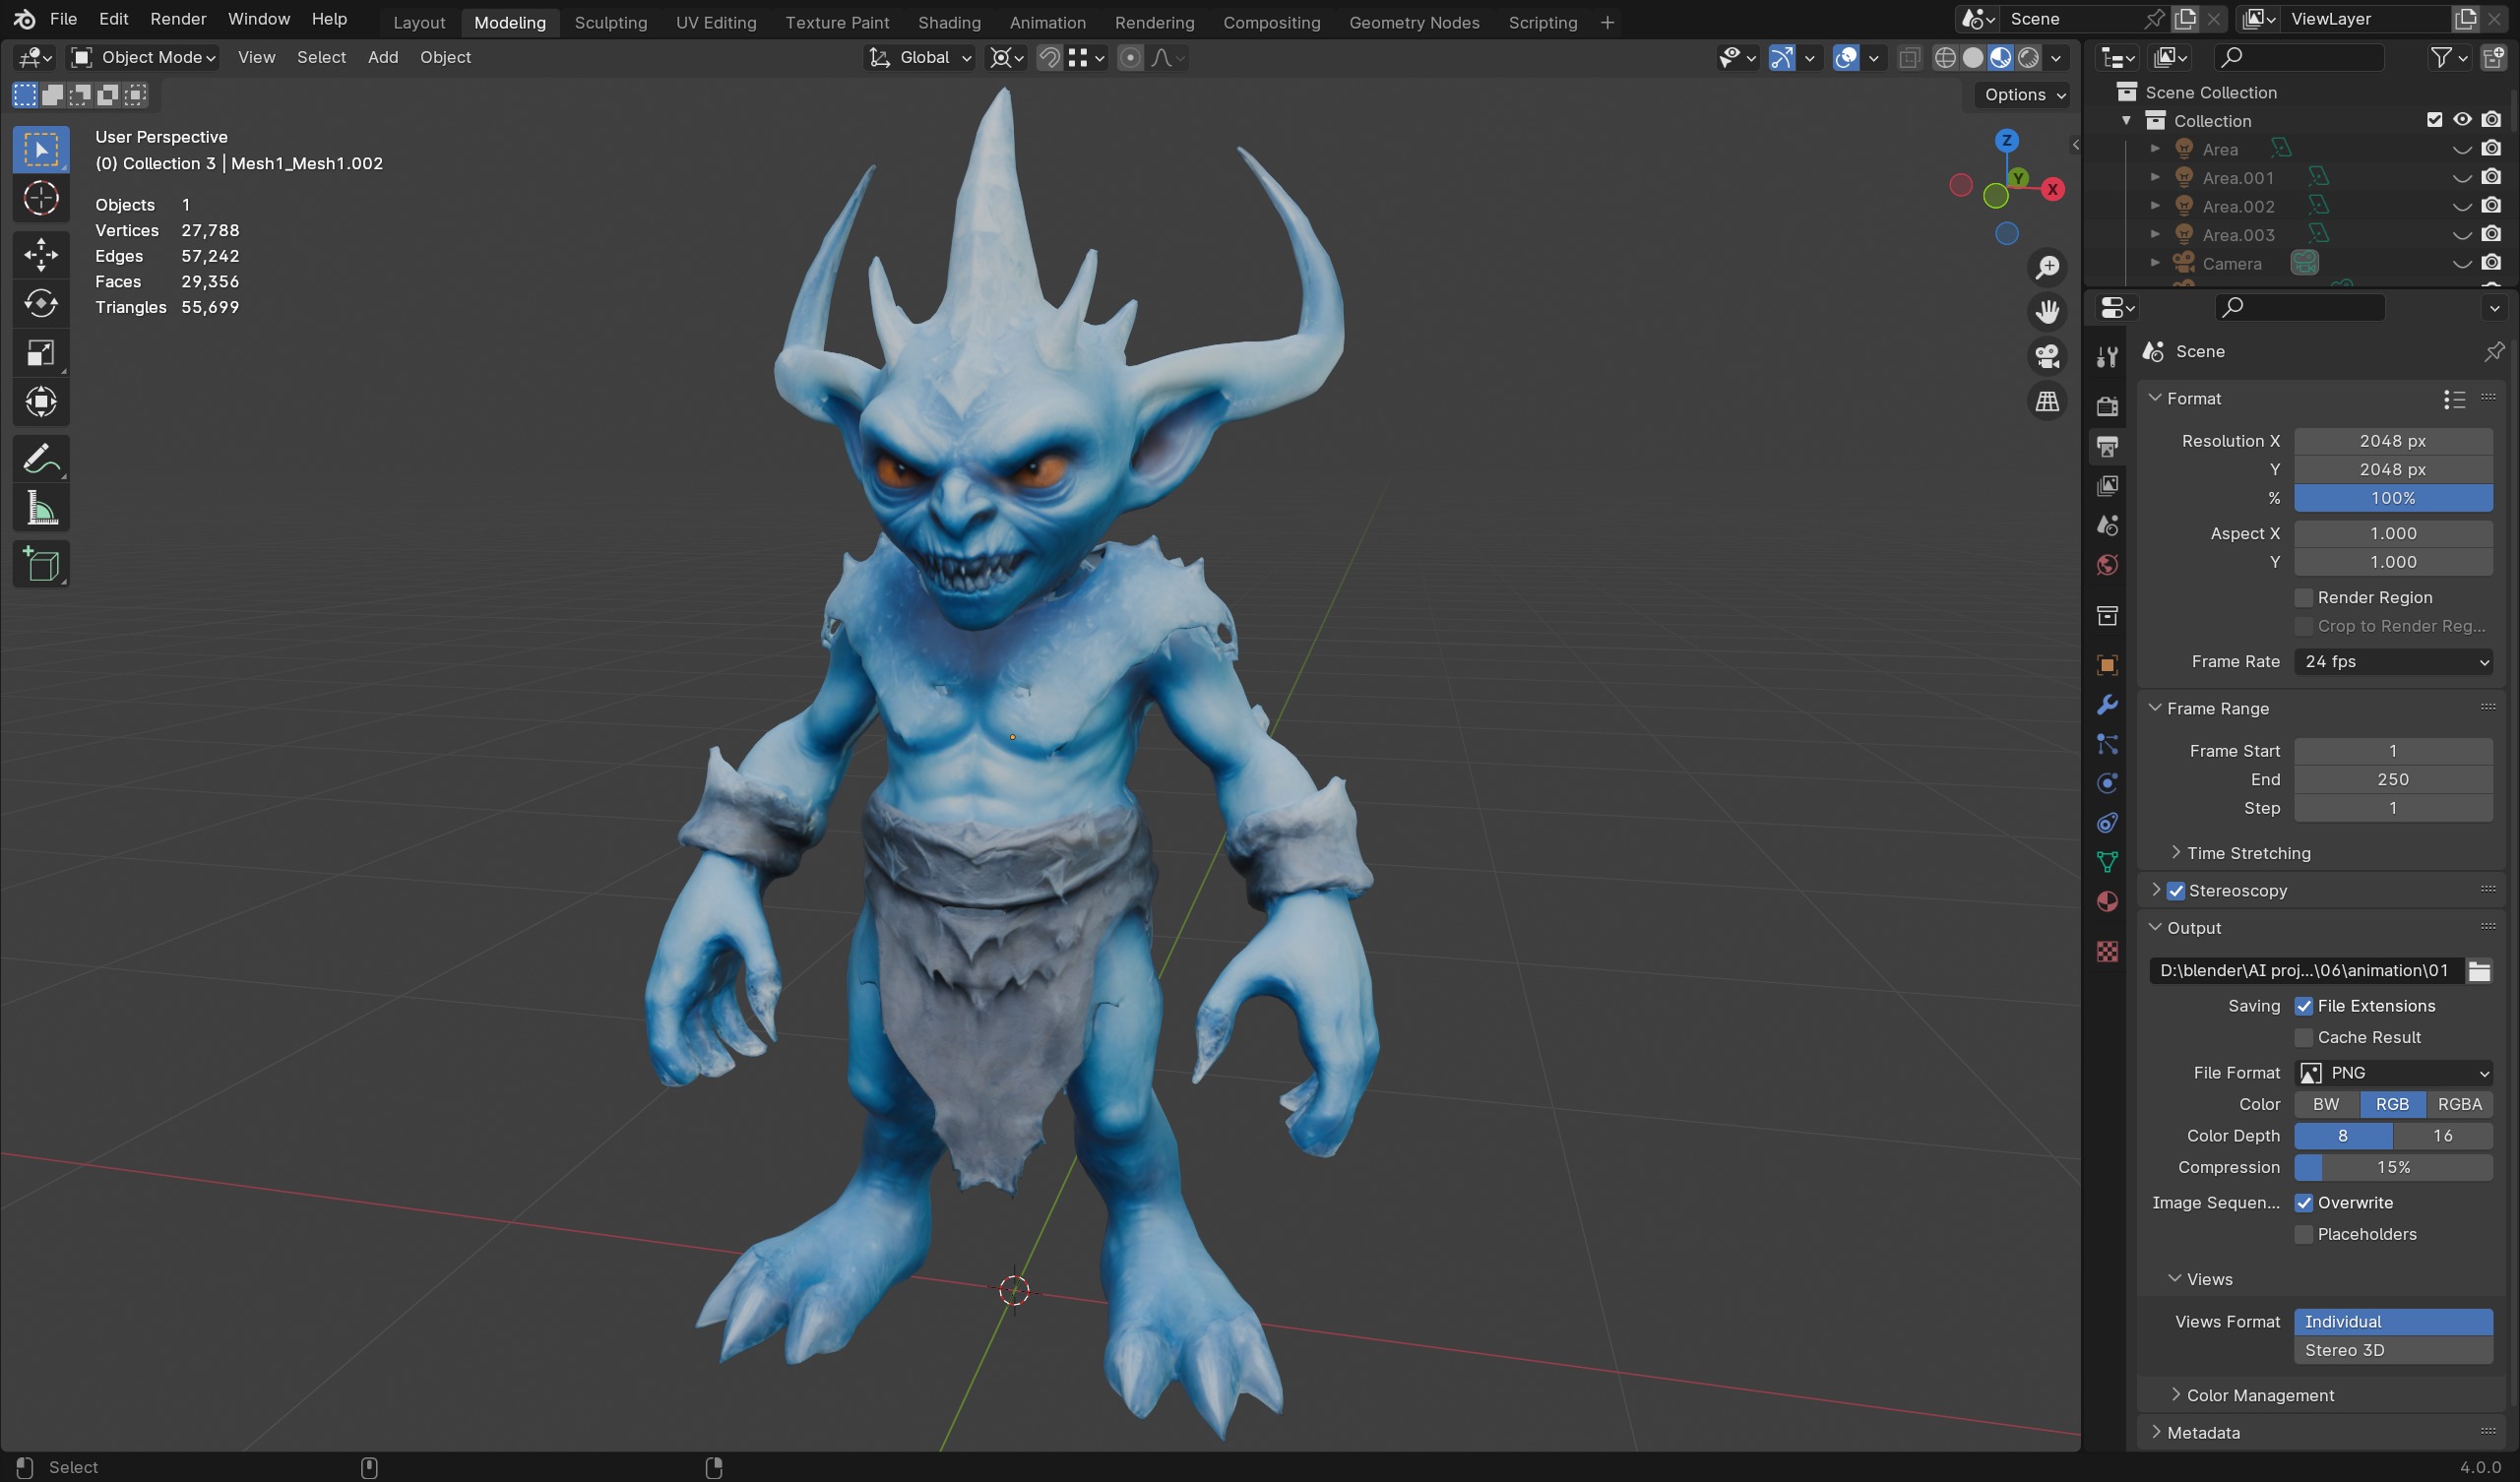Open the Shading workspace tab
This screenshot has height=1482, width=2520.
pos(949,22)
